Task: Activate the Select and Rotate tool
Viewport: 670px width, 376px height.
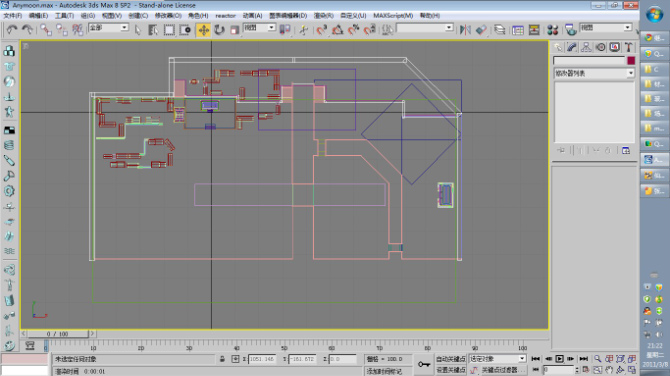Action: click(x=219, y=30)
